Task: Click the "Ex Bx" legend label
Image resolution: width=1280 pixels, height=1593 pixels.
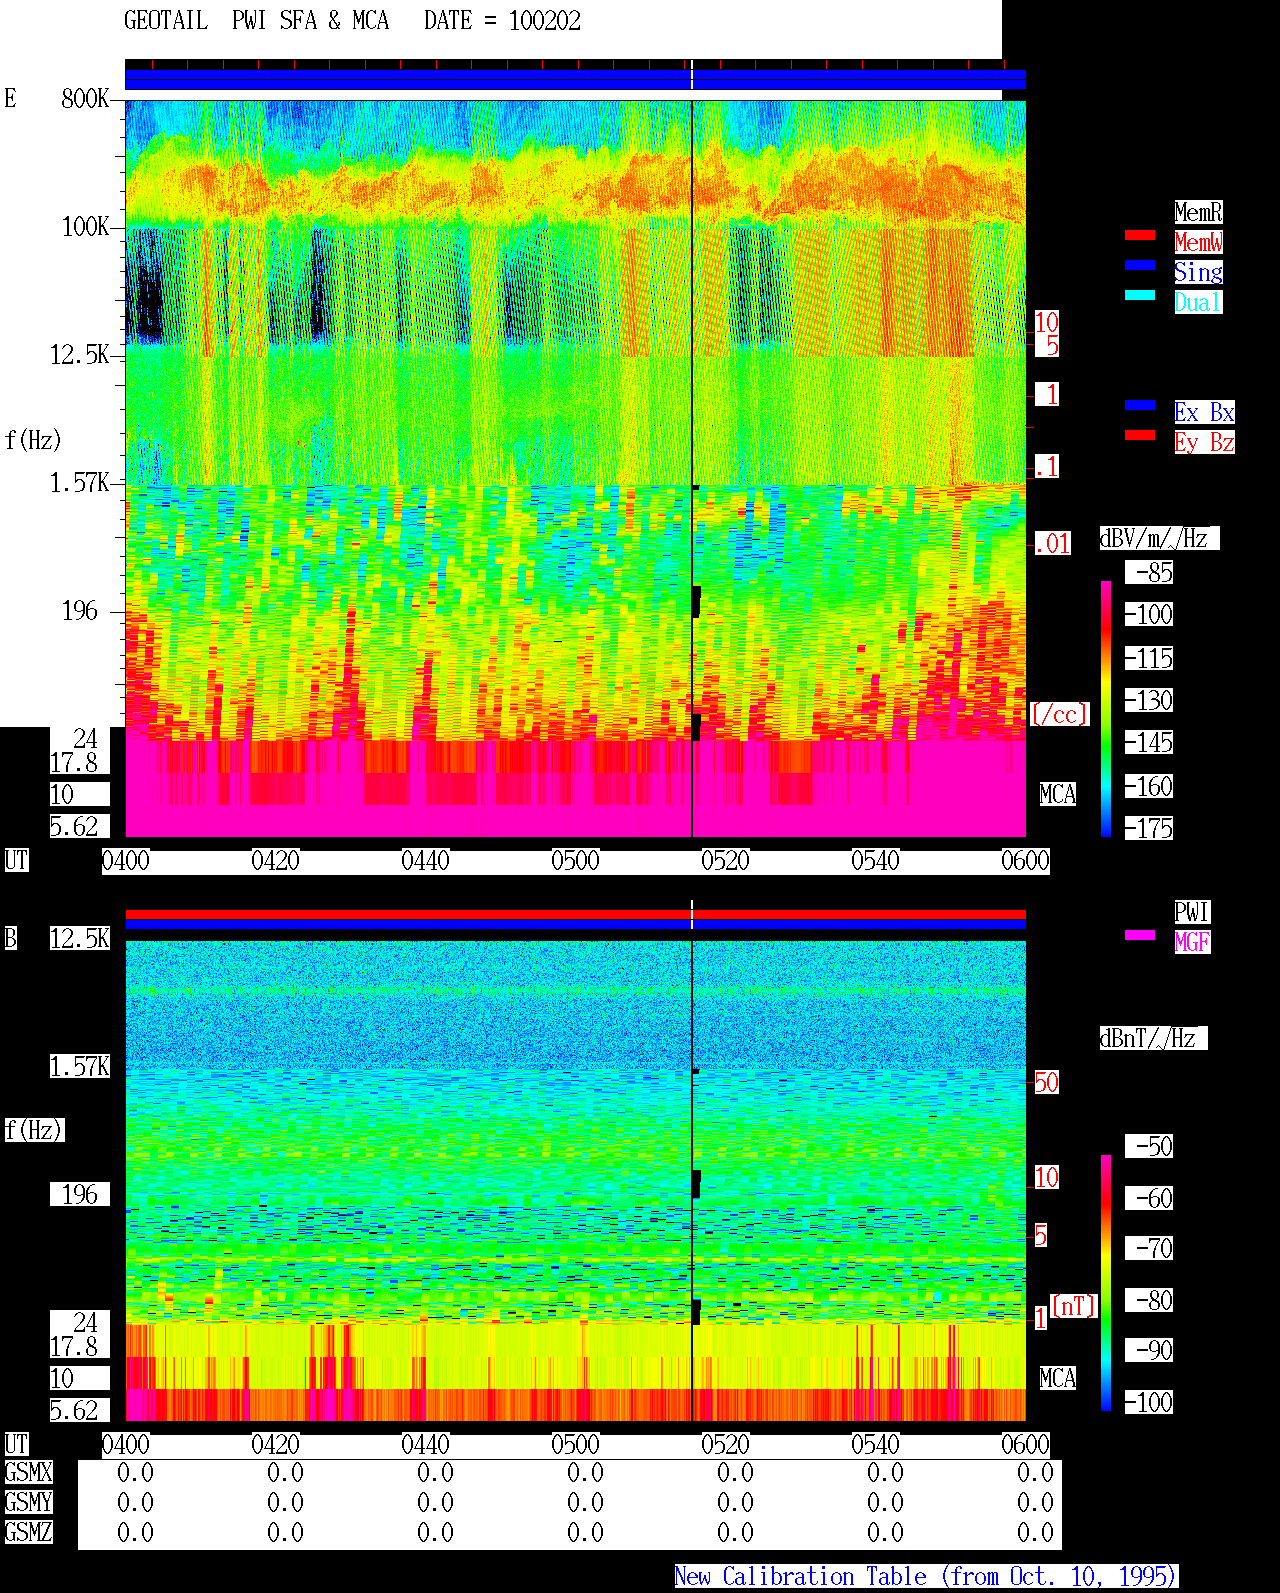Action: 1204,412
